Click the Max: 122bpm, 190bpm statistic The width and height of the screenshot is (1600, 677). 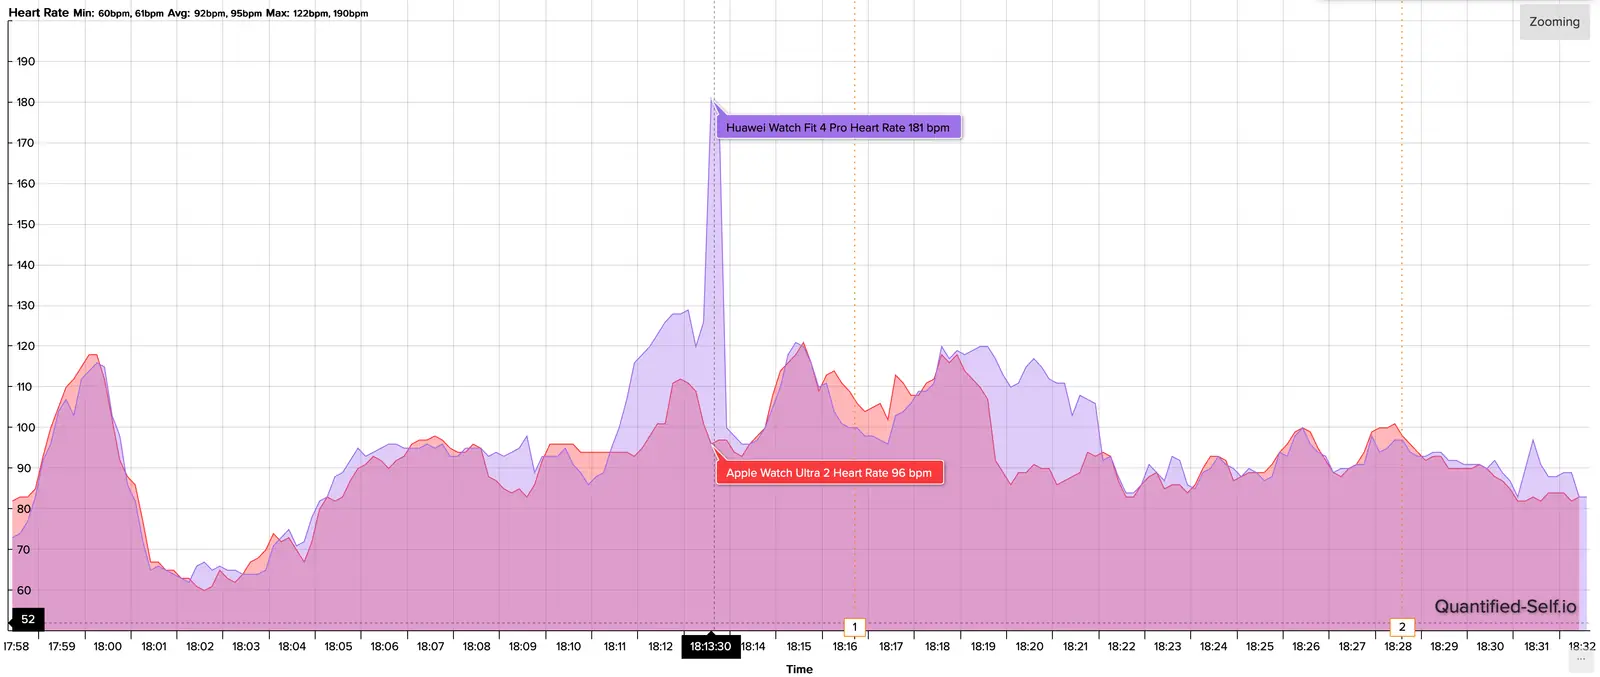[x=317, y=14]
